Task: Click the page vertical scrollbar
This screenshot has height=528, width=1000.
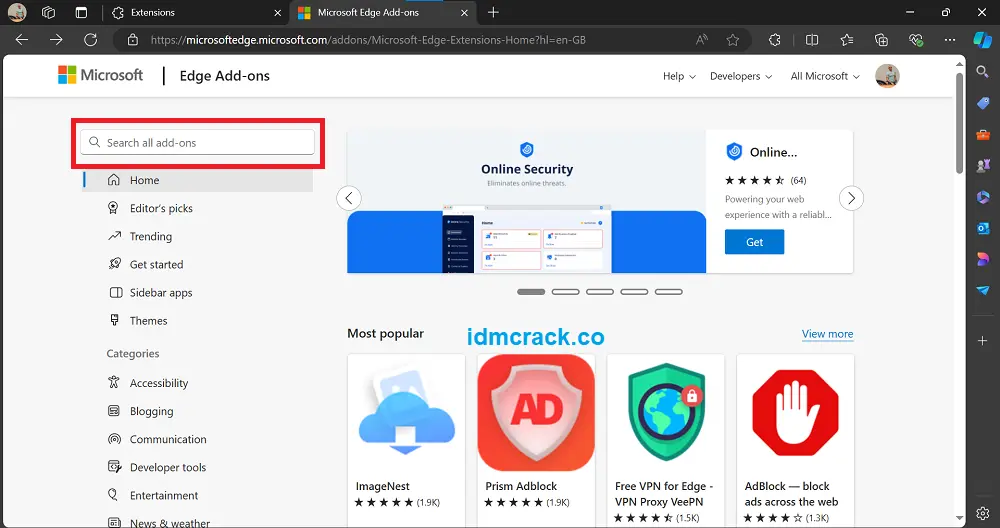Action: tap(959, 121)
